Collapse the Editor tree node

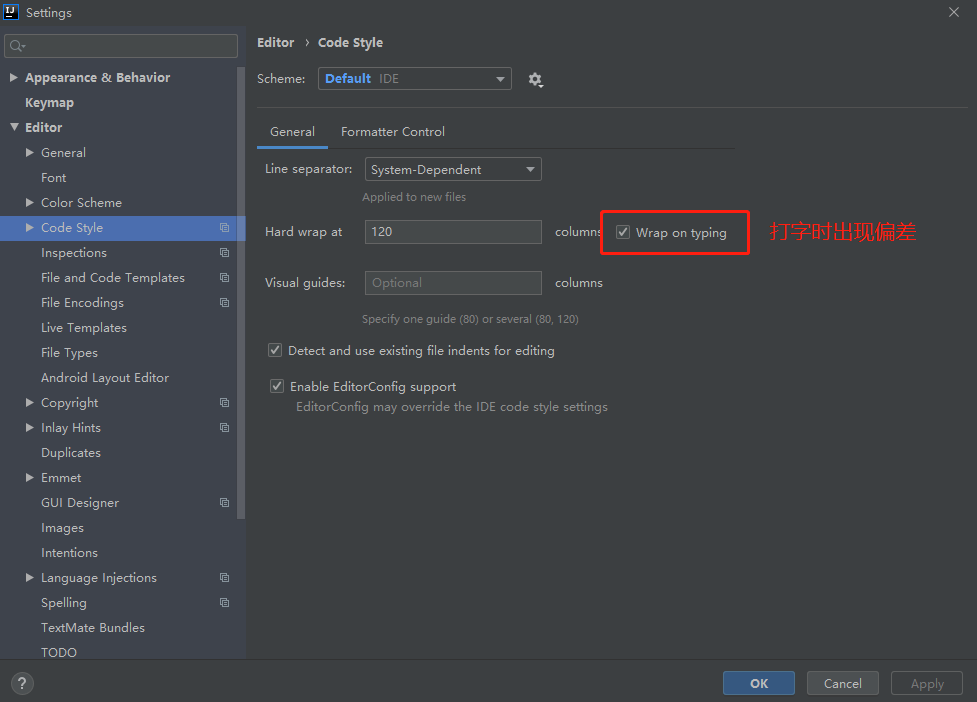(14, 127)
